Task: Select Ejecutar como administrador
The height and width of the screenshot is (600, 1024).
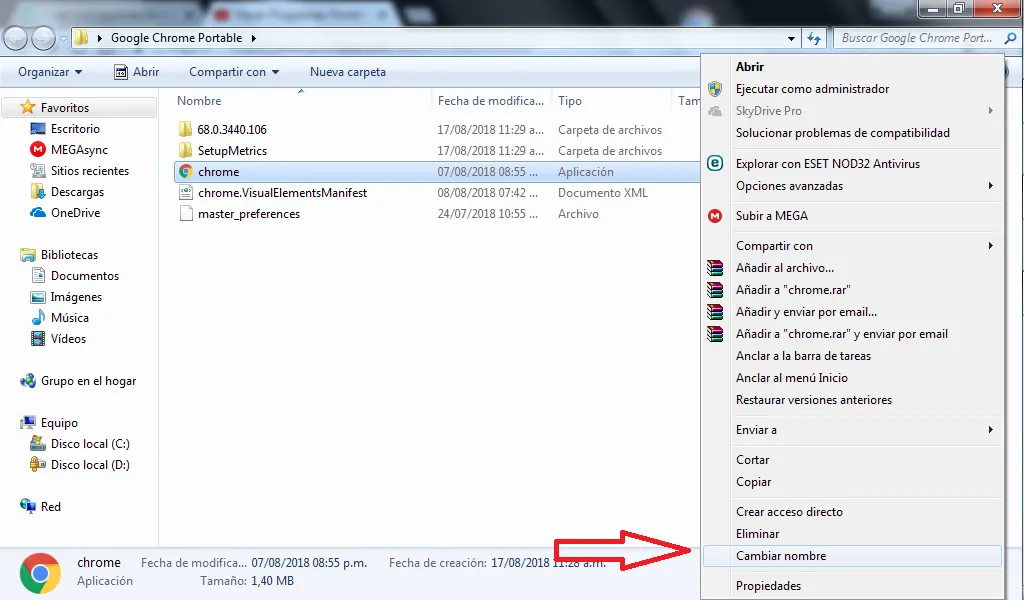Action: pos(852,89)
